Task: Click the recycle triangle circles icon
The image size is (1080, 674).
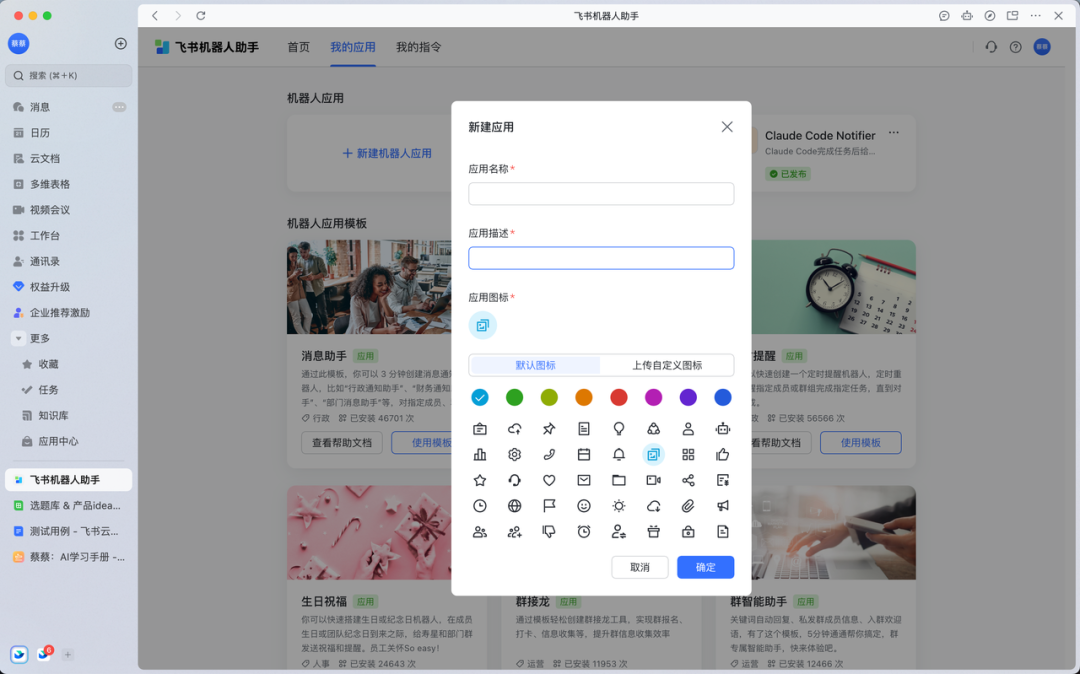Action: tap(654, 429)
